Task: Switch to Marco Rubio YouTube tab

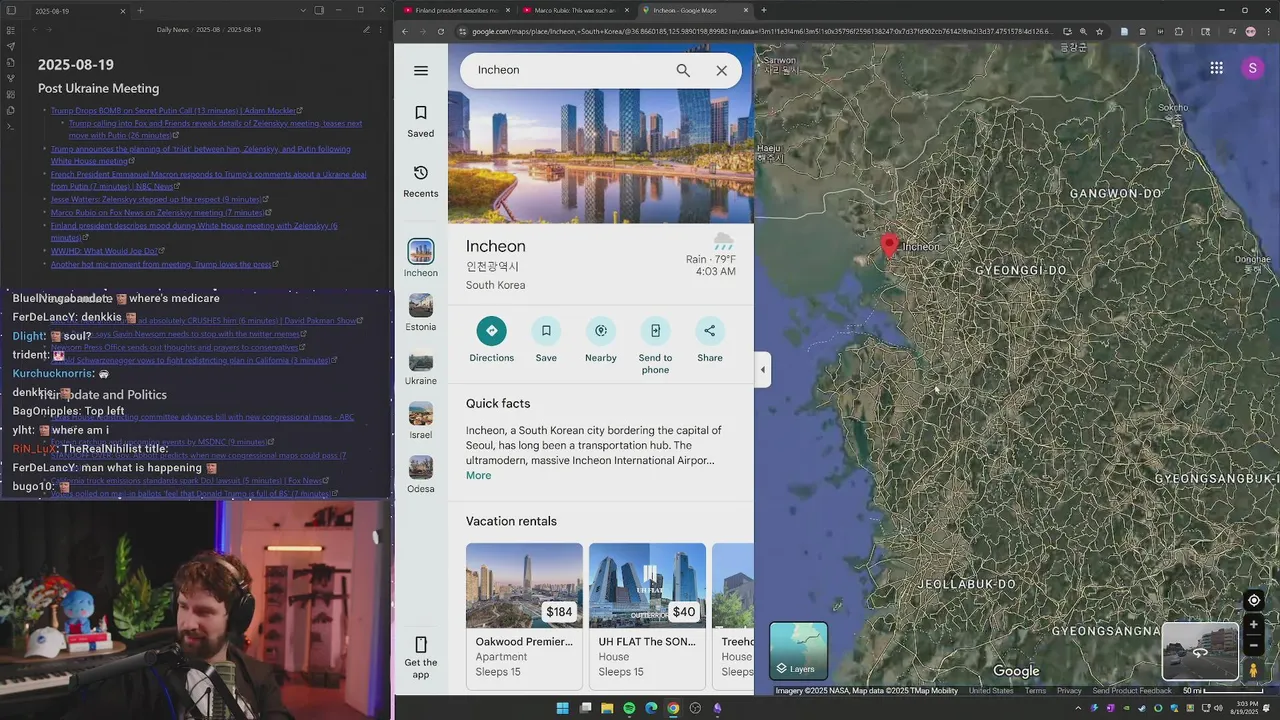Action: click(x=576, y=10)
